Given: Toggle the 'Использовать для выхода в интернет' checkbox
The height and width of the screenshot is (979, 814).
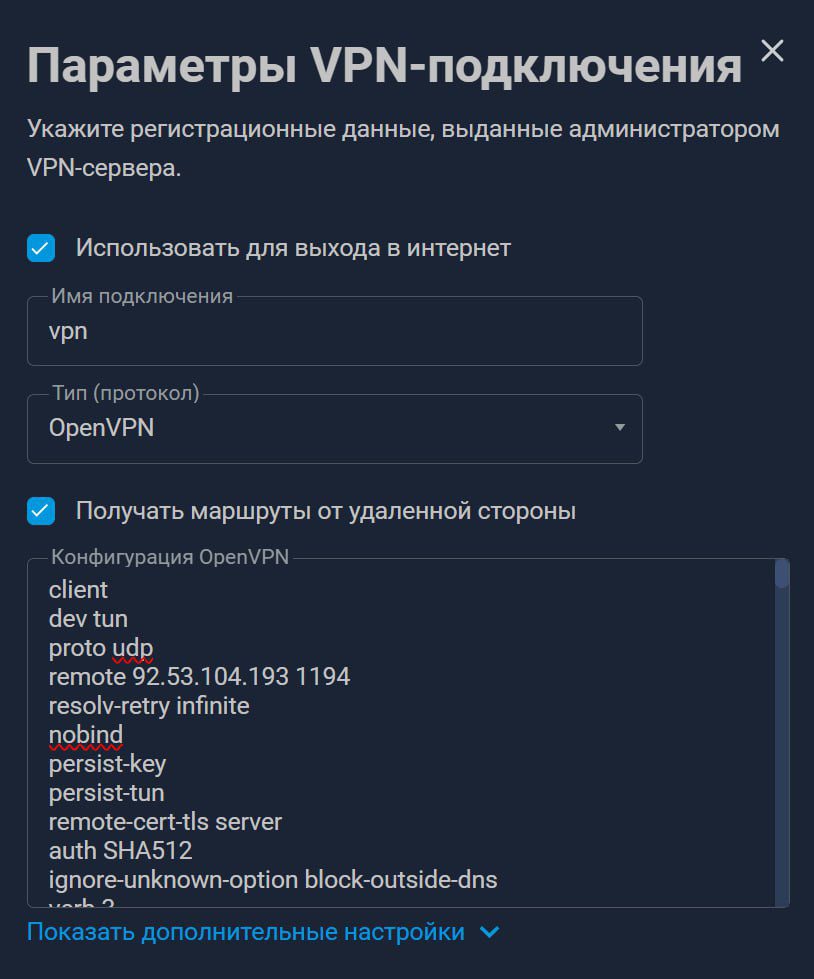Looking at the screenshot, I should (x=41, y=248).
